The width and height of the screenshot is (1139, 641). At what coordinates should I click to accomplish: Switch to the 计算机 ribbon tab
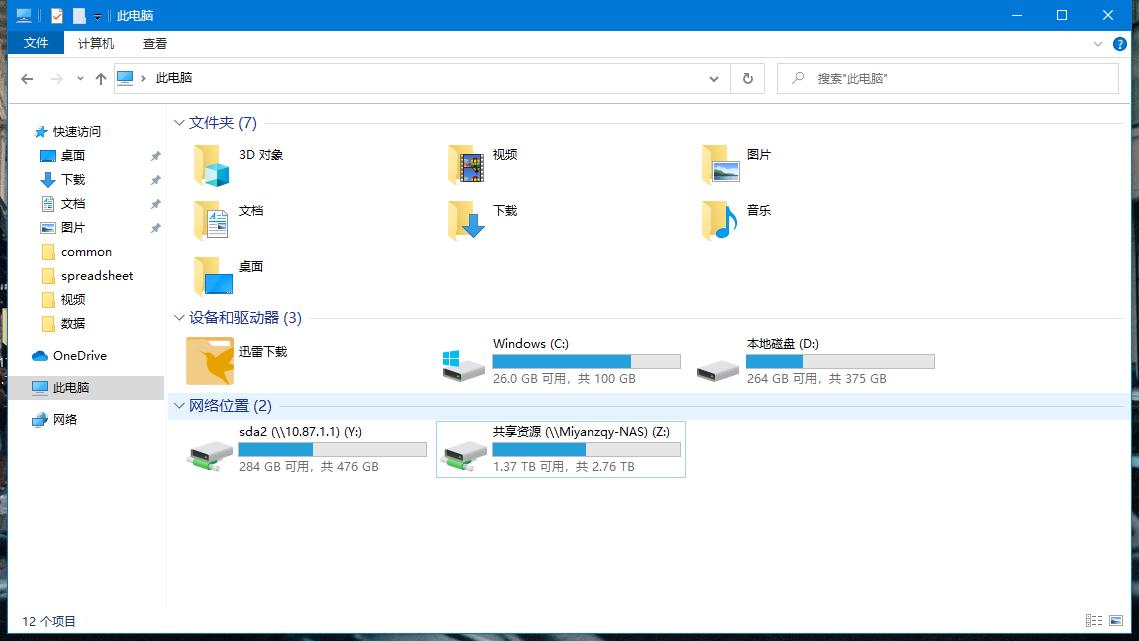[x=95, y=43]
